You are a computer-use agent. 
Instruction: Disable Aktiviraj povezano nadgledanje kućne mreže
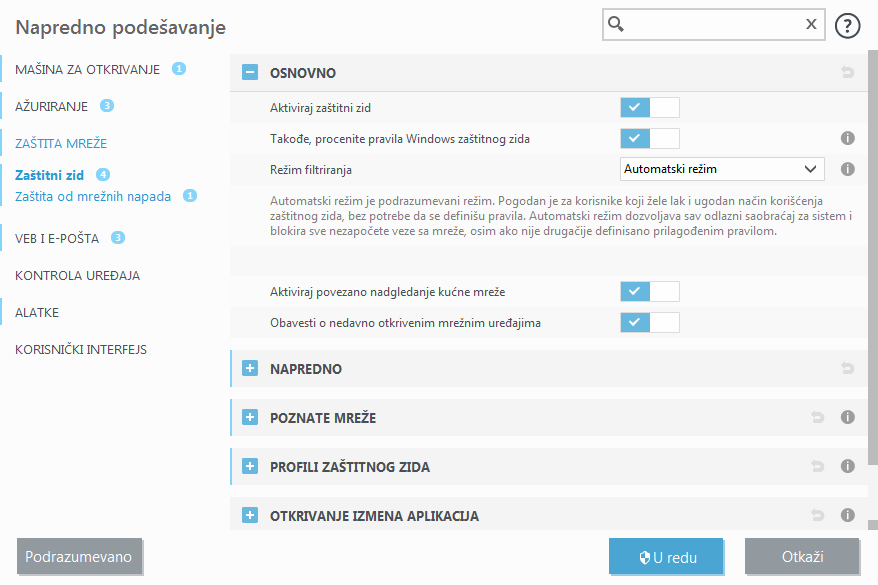click(649, 291)
